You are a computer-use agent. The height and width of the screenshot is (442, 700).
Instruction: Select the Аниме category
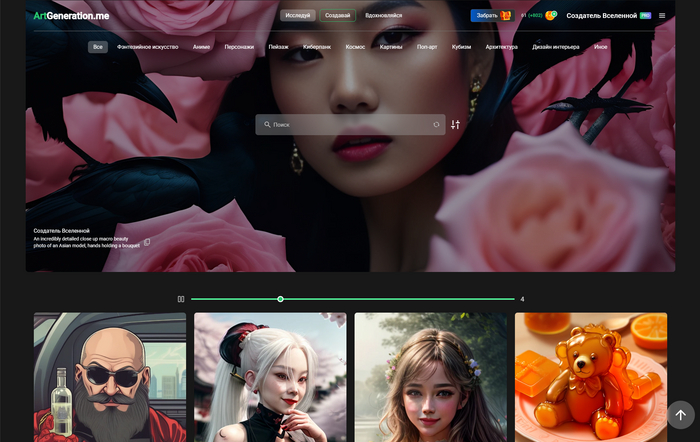click(x=201, y=47)
